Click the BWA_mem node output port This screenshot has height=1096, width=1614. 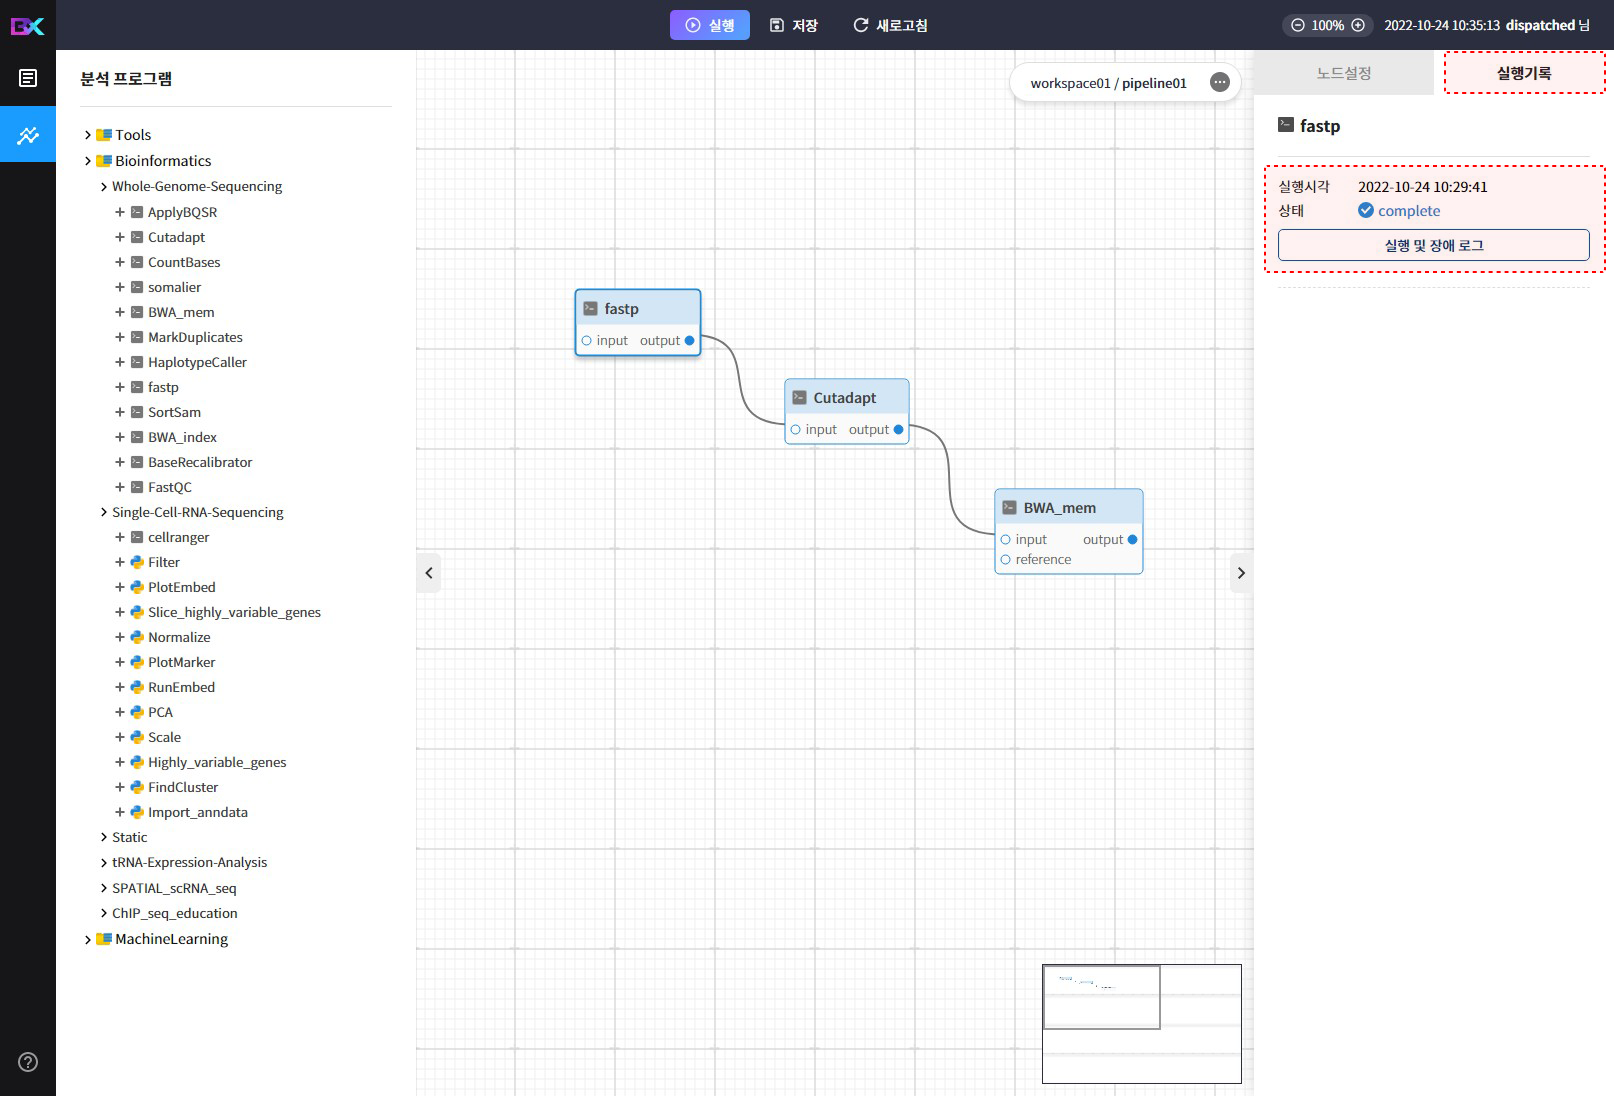tap(1132, 540)
